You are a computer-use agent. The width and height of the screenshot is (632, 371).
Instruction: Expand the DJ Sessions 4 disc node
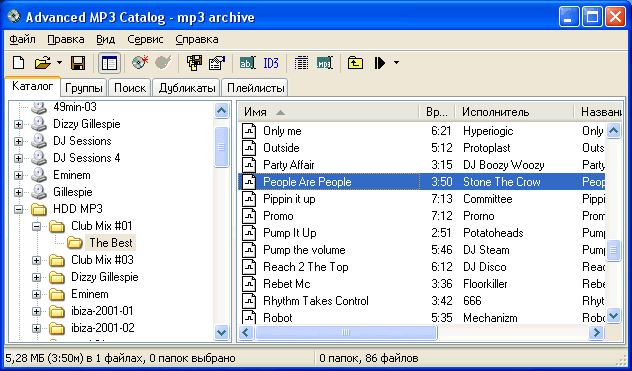[x=18, y=158]
